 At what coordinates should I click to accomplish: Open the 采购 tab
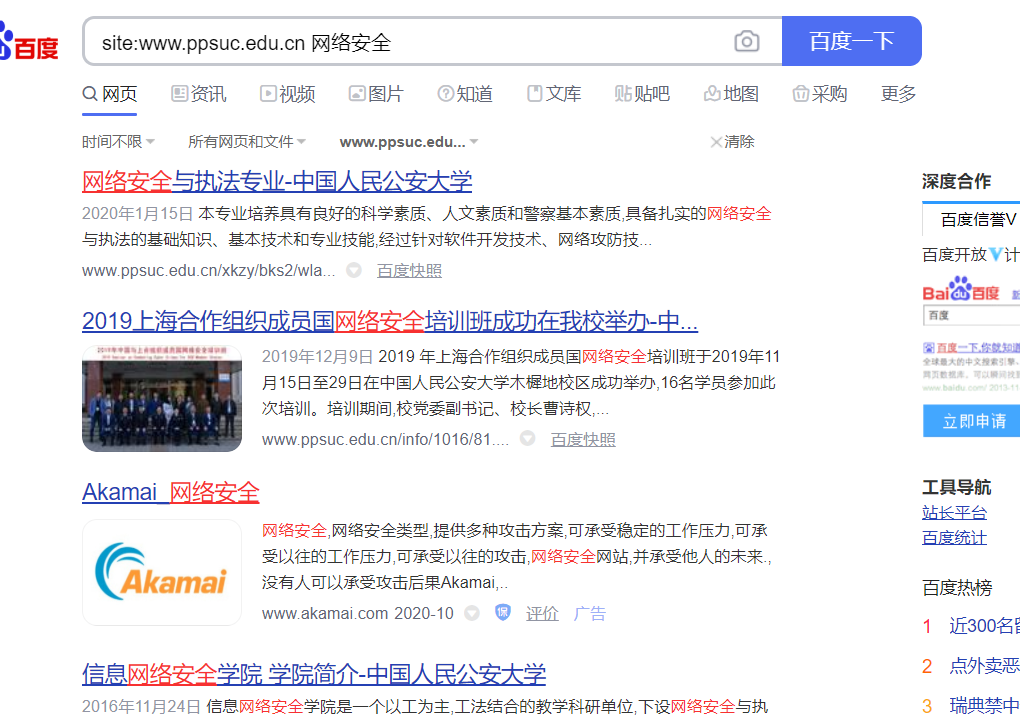(820, 94)
